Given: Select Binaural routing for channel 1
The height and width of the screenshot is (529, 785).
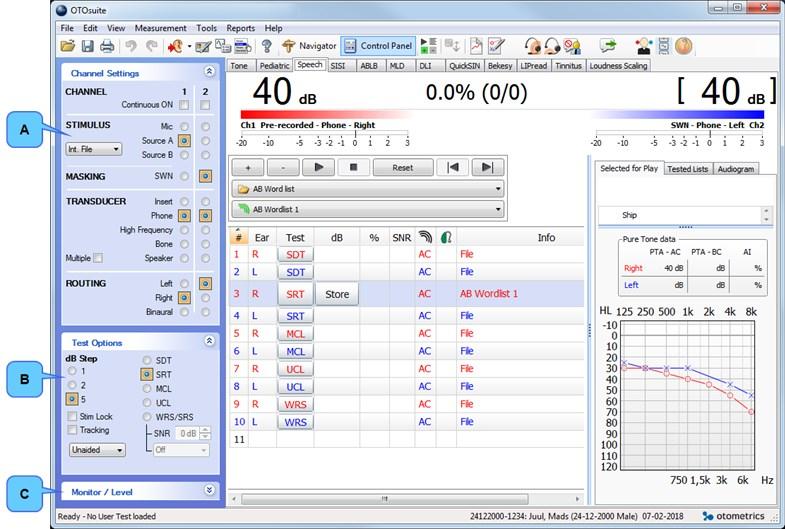Looking at the screenshot, I should point(185,312).
